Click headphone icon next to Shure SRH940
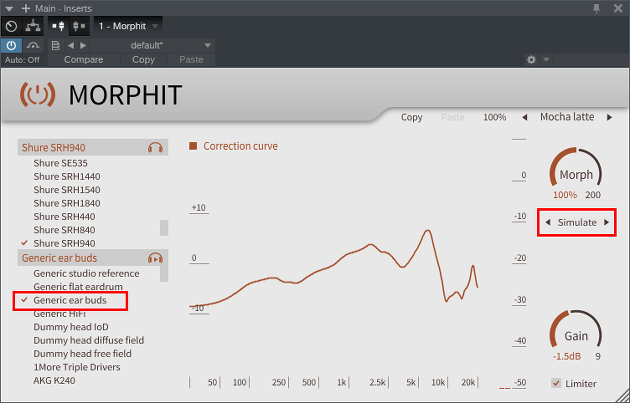Viewport: 630px width, 403px height. click(155, 147)
